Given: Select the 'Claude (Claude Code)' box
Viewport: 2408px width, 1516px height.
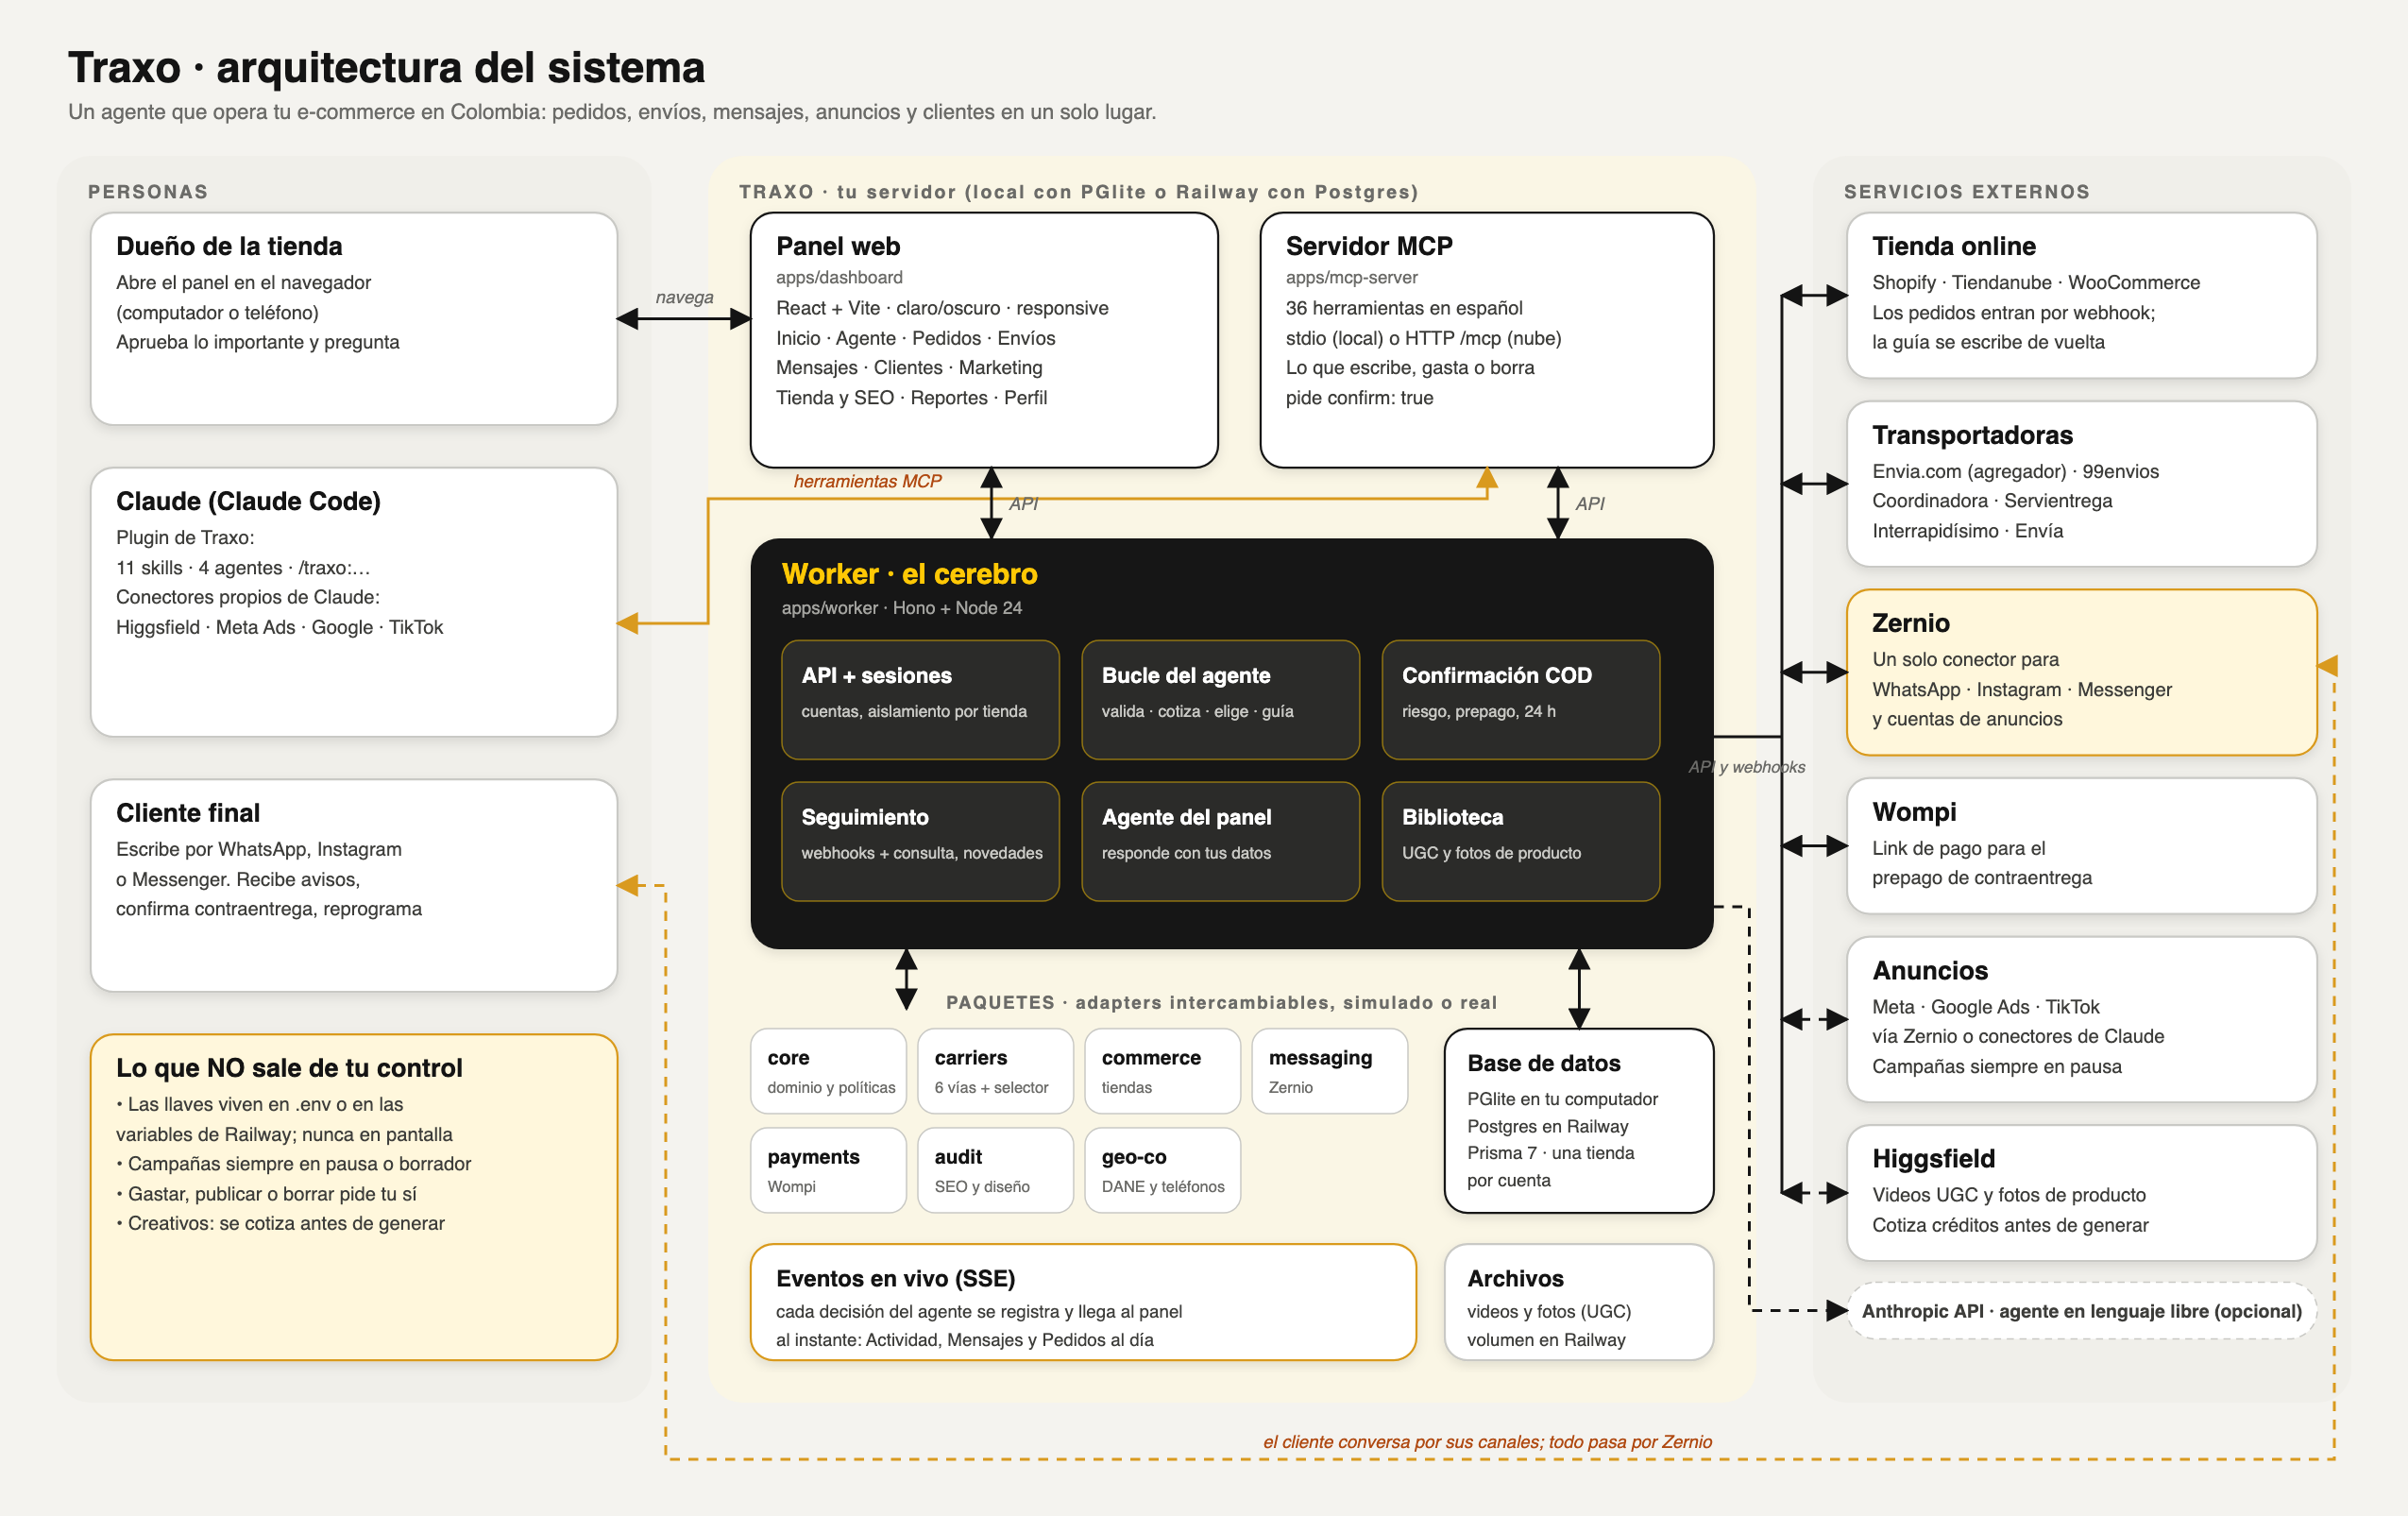Looking at the screenshot, I should click(353, 602).
